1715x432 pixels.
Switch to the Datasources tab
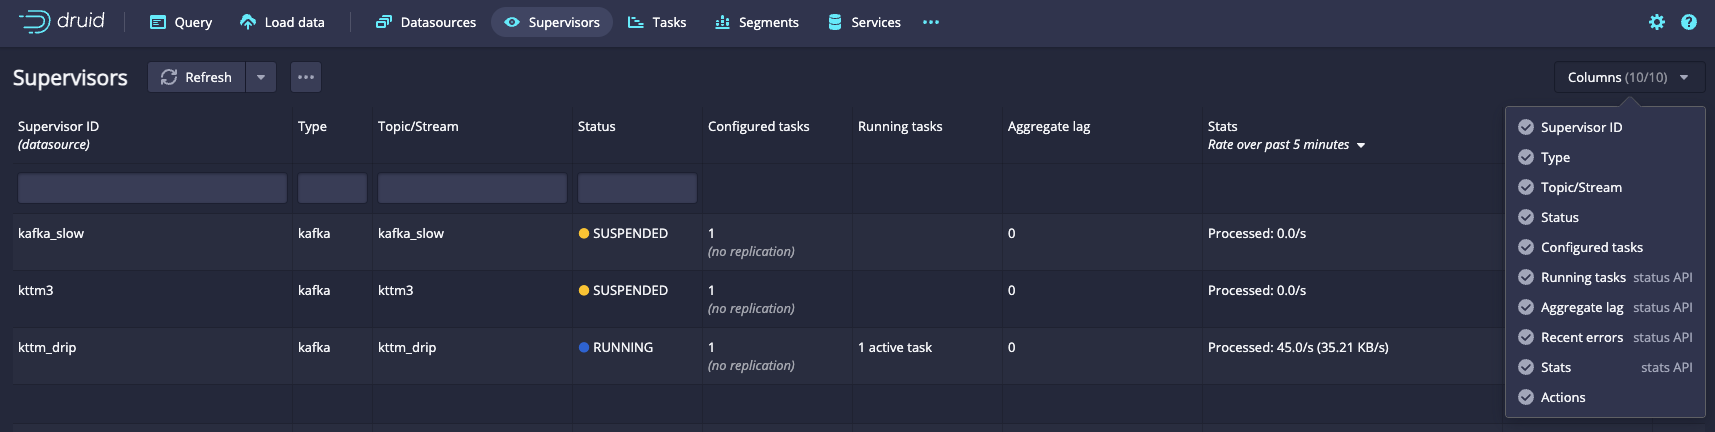(426, 22)
